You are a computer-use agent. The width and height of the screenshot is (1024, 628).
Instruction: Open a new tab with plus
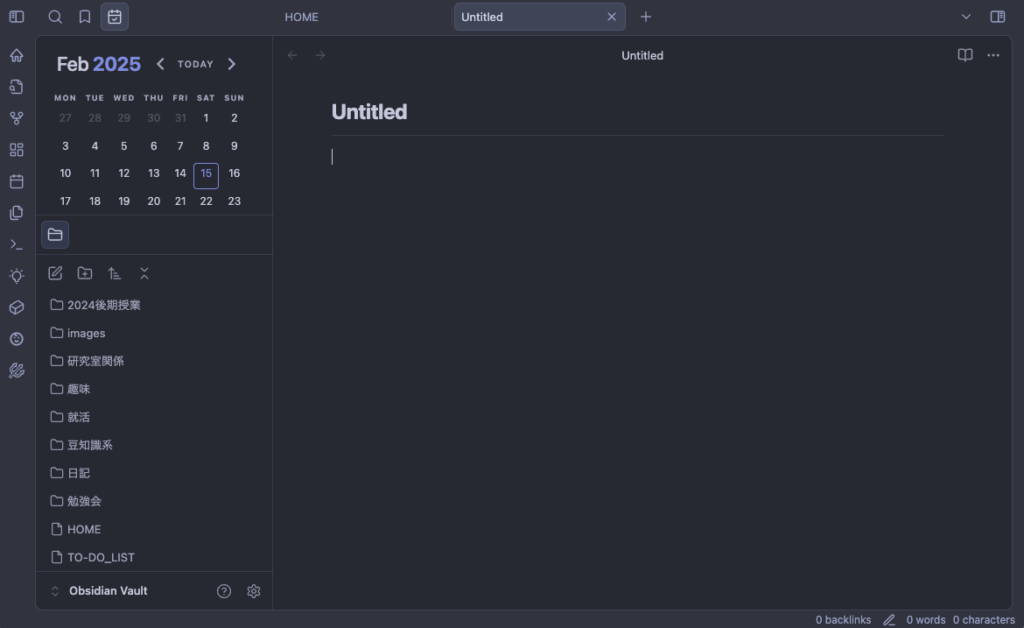point(646,17)
